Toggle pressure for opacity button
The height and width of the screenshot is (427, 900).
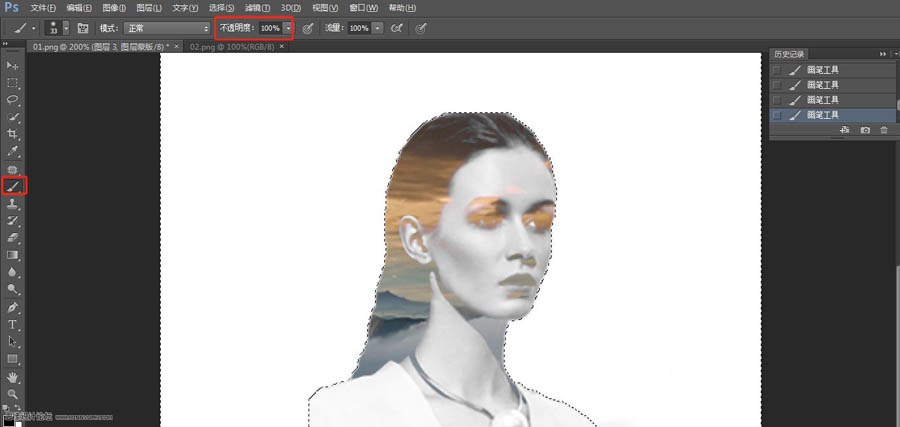pos(308,28)
